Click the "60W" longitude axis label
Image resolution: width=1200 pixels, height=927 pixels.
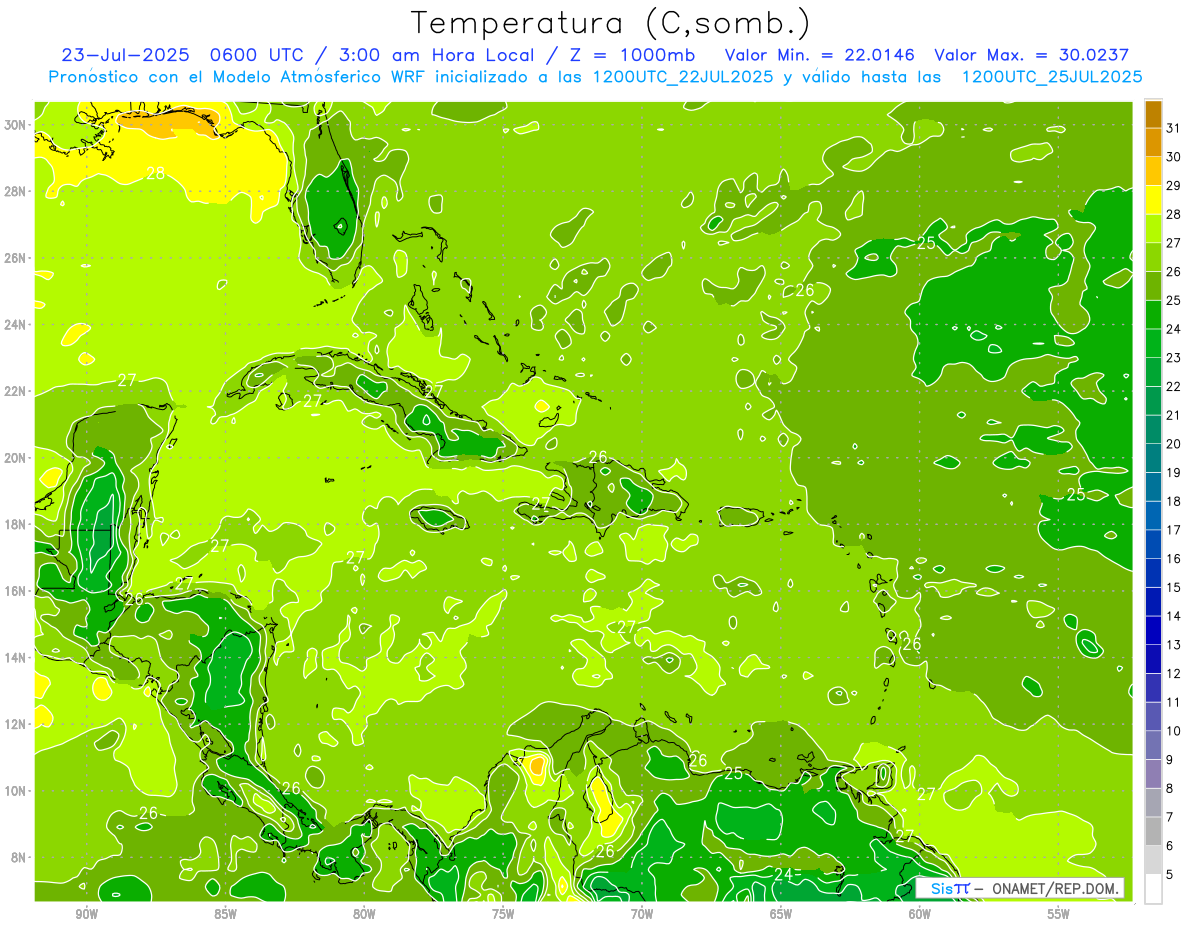(x=920, y=915)
